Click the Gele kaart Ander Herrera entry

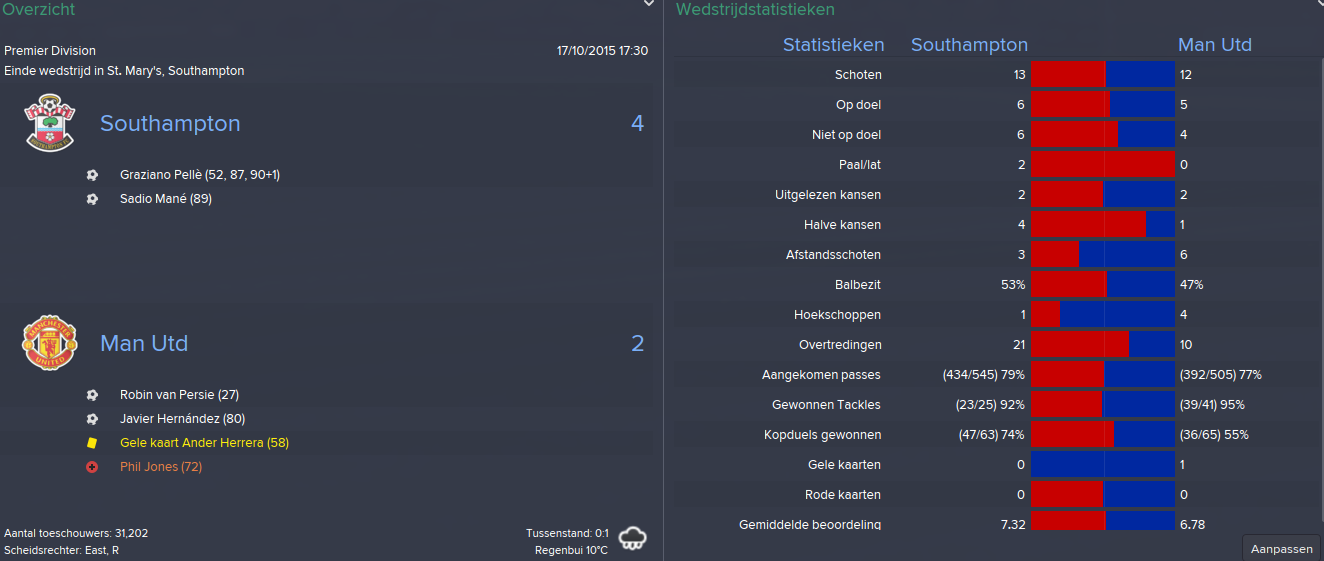[x=204, y=443]
